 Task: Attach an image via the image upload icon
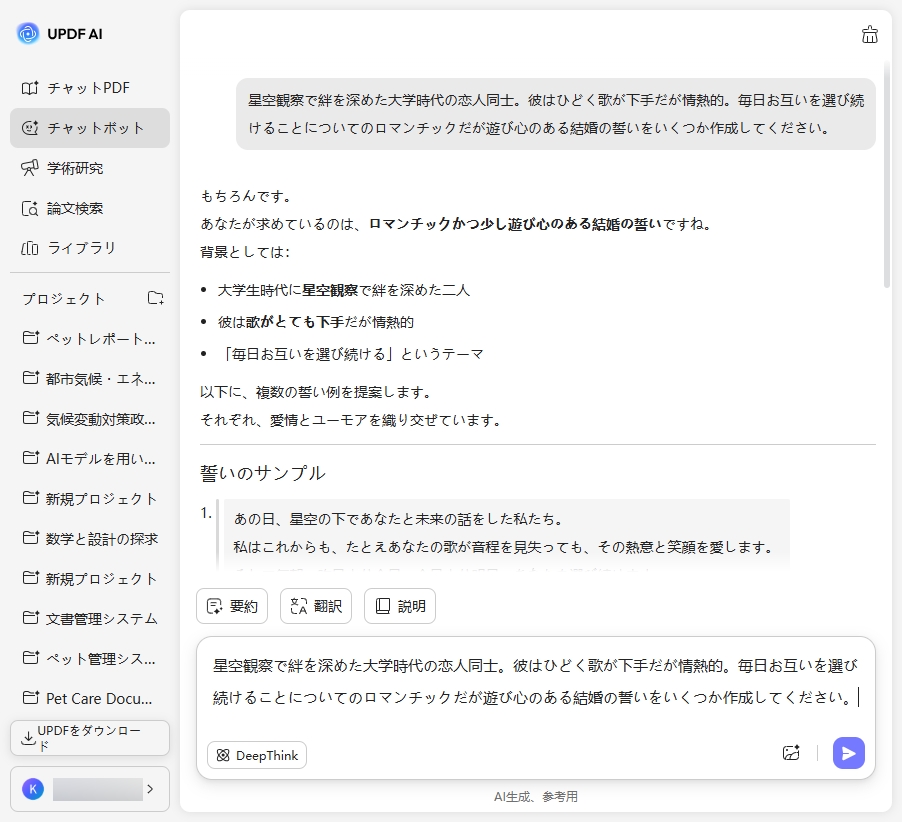click(791, 753)
